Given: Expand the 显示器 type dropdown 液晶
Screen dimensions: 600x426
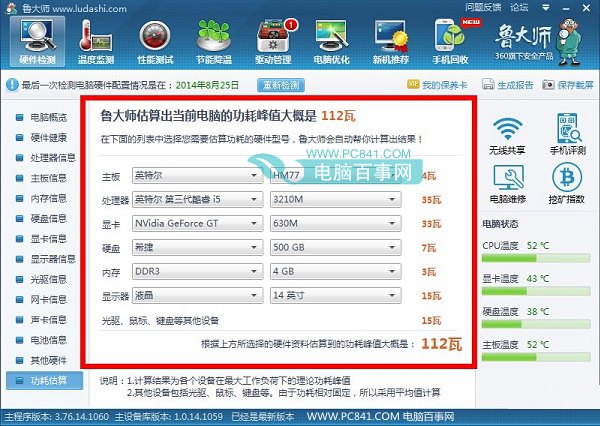Looking at the screenshot, I should [x=197, y=295].
